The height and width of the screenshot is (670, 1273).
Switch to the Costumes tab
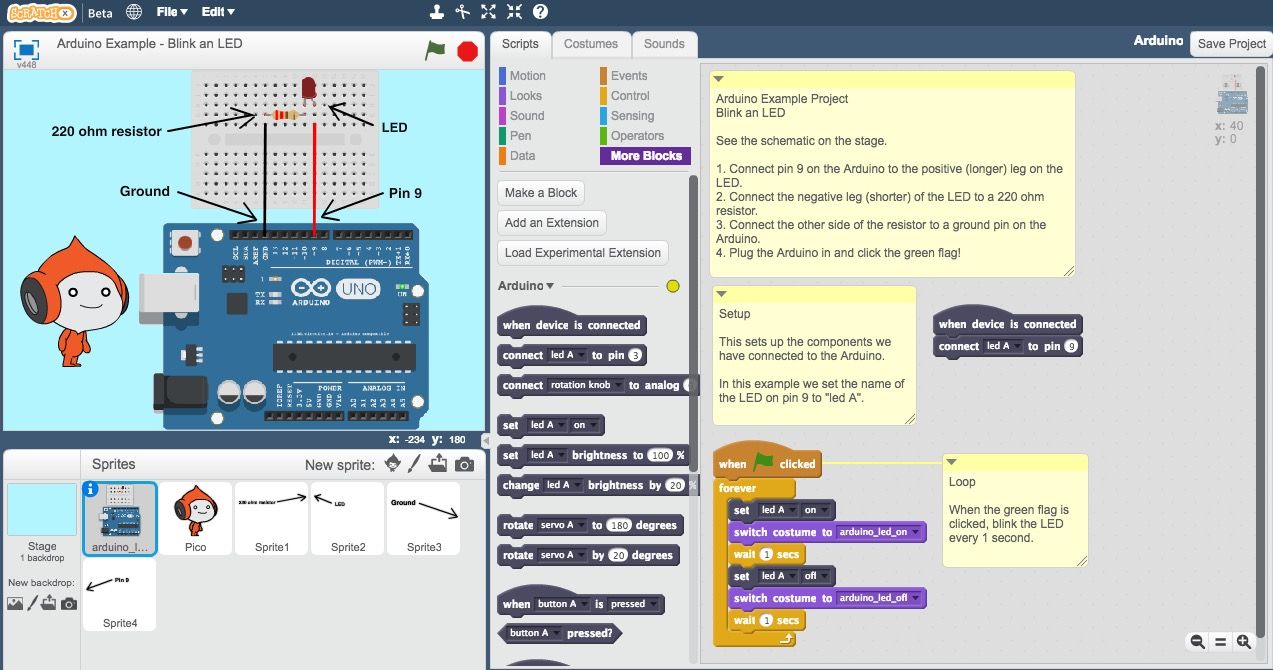(590, 44)
